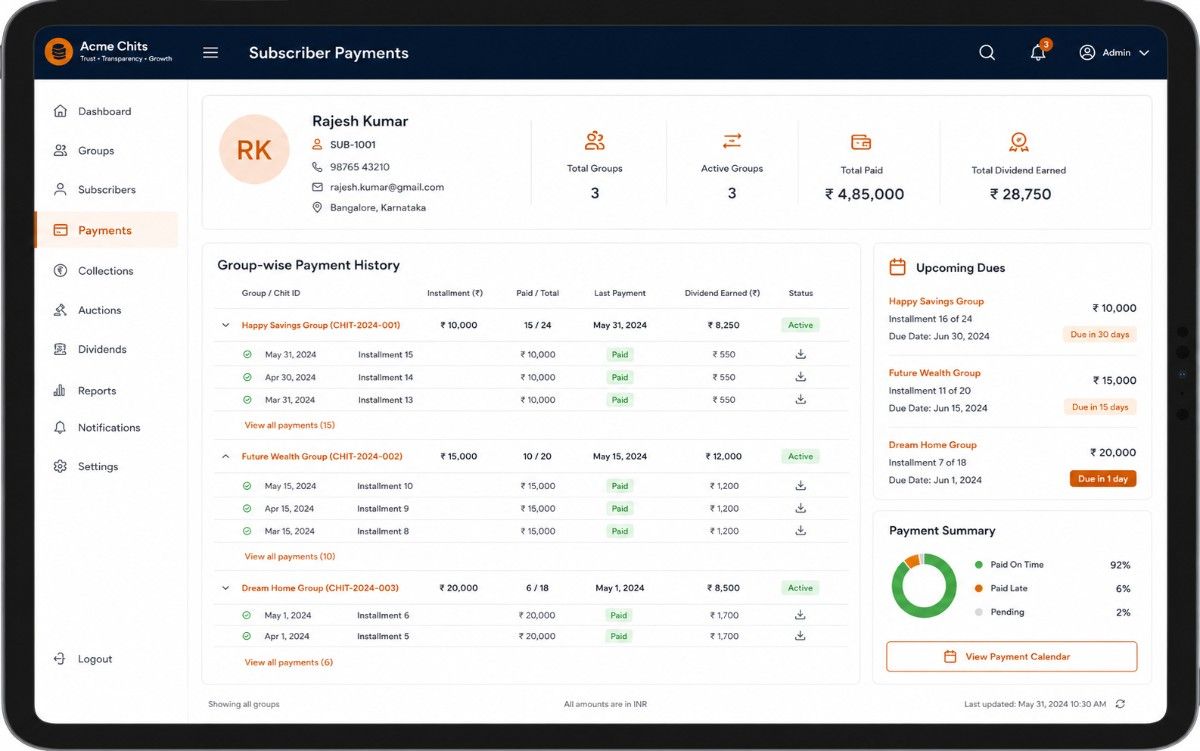Screen dimensions: 1200x751
Task: Click View Payment Calendar button
Action: (1011, 657)
